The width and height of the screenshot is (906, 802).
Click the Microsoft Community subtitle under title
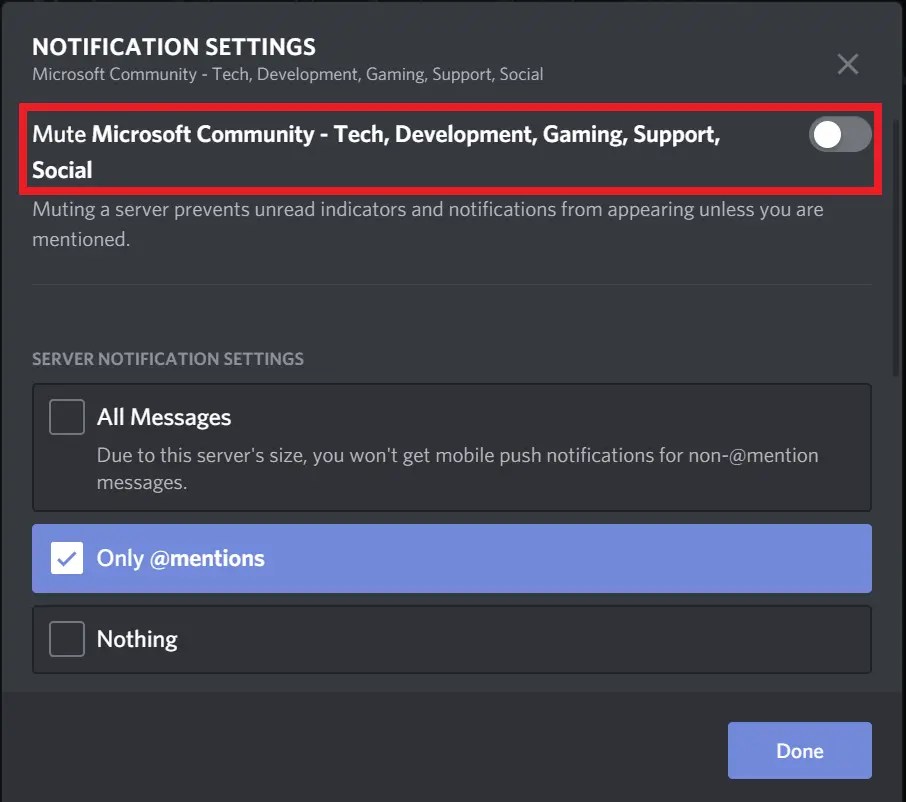click(x=288, y=74)
